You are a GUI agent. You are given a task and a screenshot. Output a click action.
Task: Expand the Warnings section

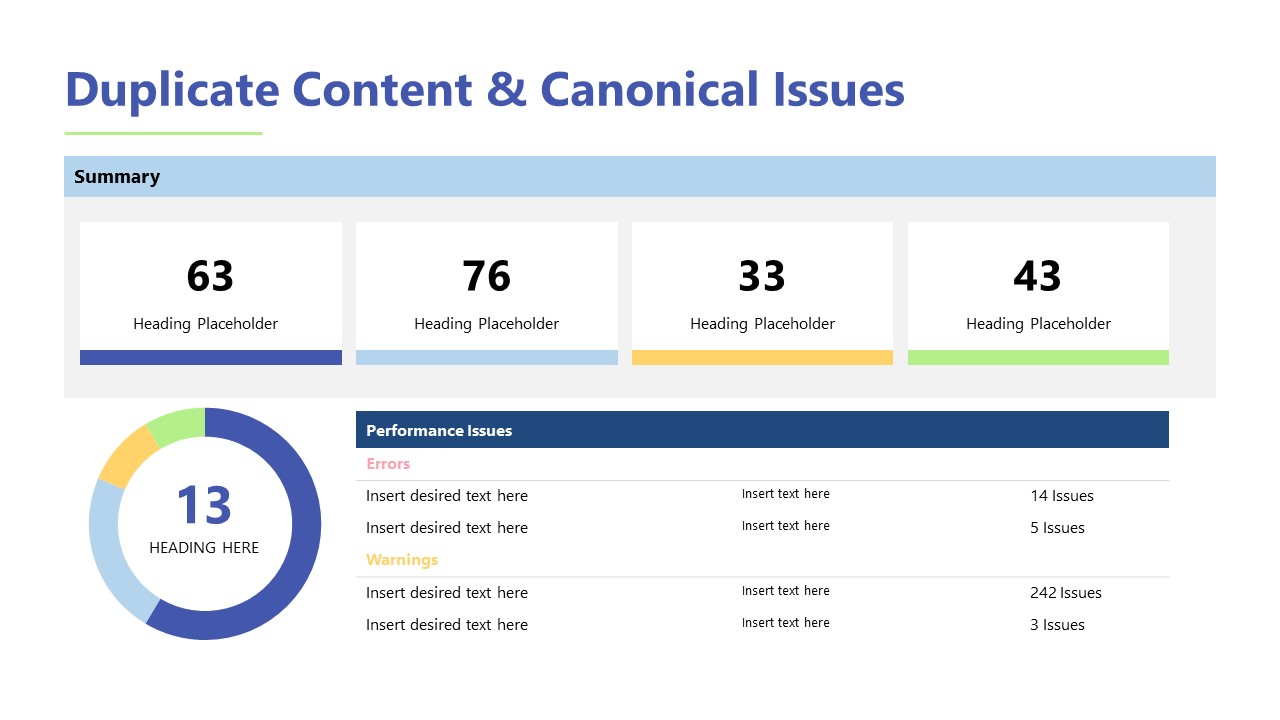click(x=402, y=560)
